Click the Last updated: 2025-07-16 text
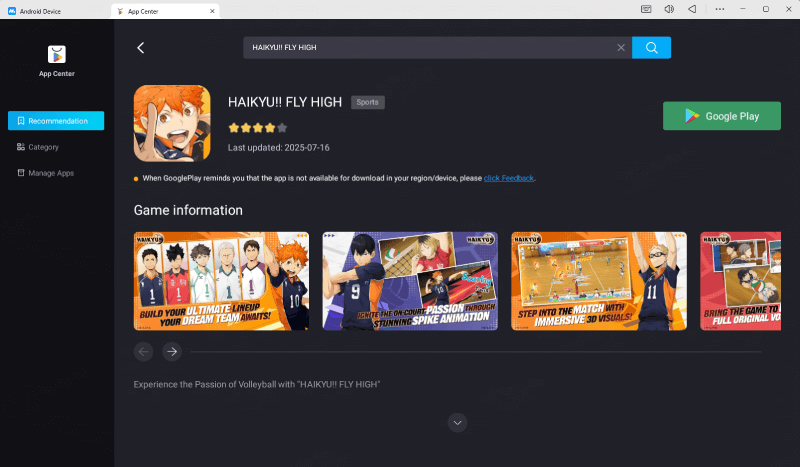The width and height of the screenshot is (800, 467). pos(279,148)
